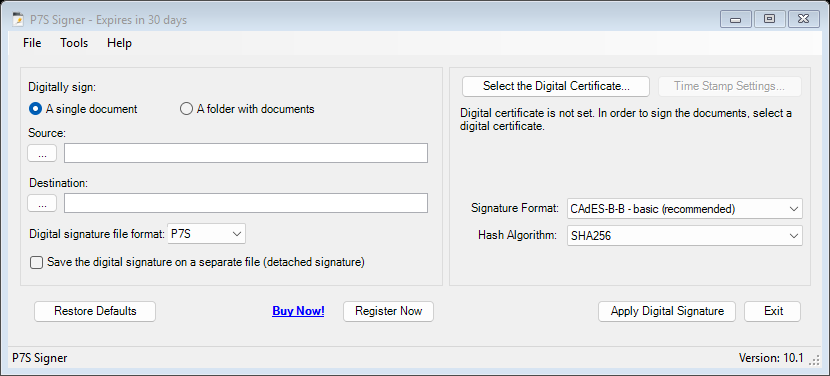Click the P7S Signer title bar app icon

tap(17, 20)
